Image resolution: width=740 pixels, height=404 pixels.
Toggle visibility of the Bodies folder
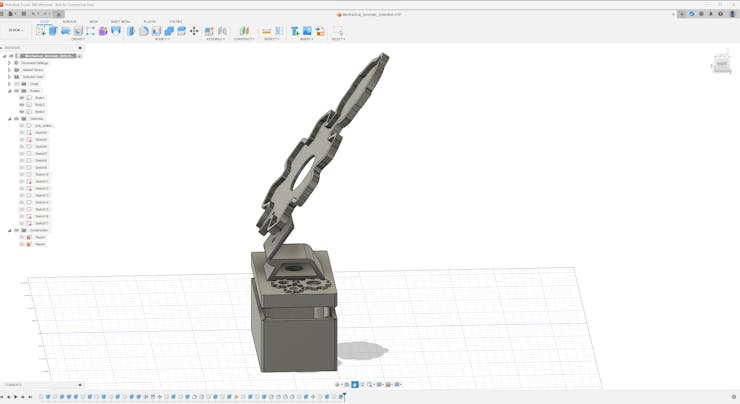tap(16, 91)
